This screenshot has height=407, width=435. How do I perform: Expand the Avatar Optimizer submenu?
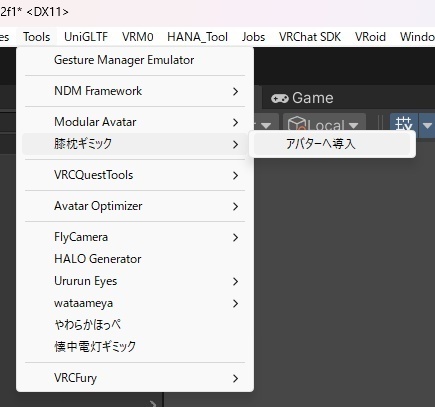(x=135, y=206)
